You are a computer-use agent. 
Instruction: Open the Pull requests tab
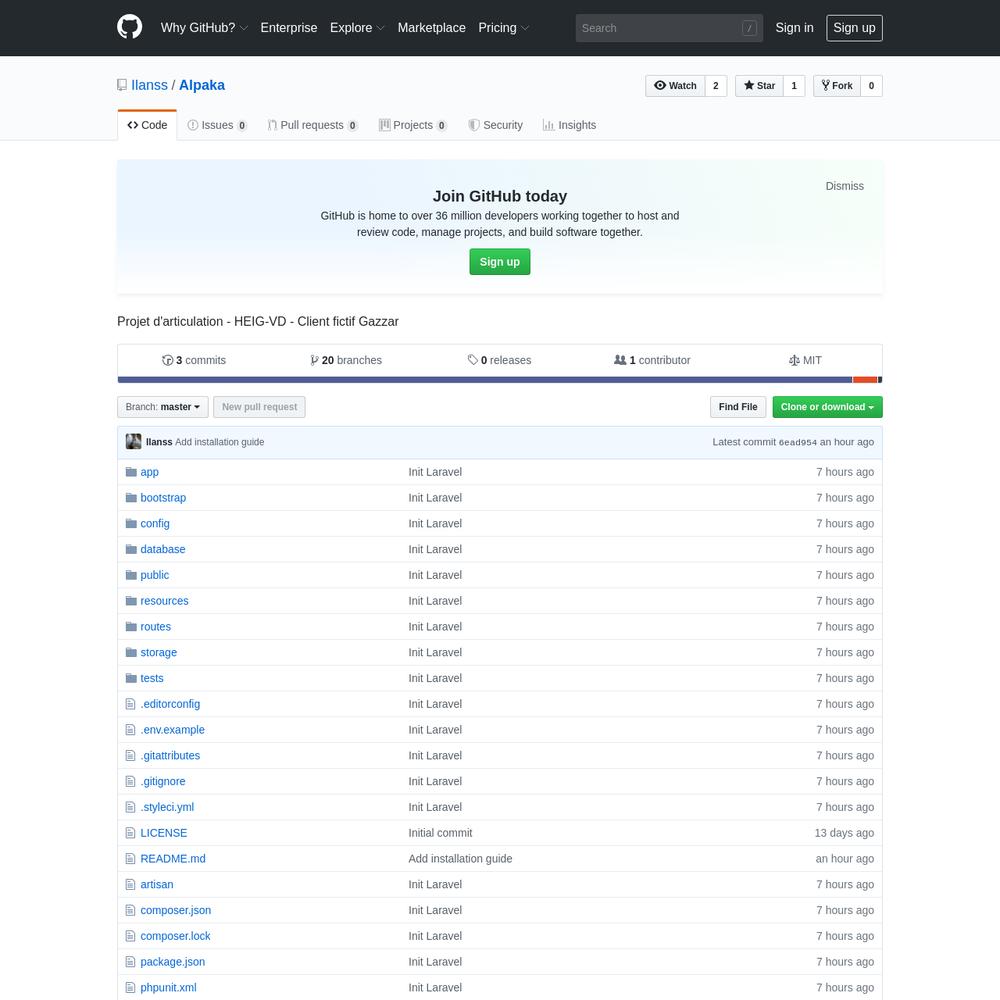click(312, 125)
